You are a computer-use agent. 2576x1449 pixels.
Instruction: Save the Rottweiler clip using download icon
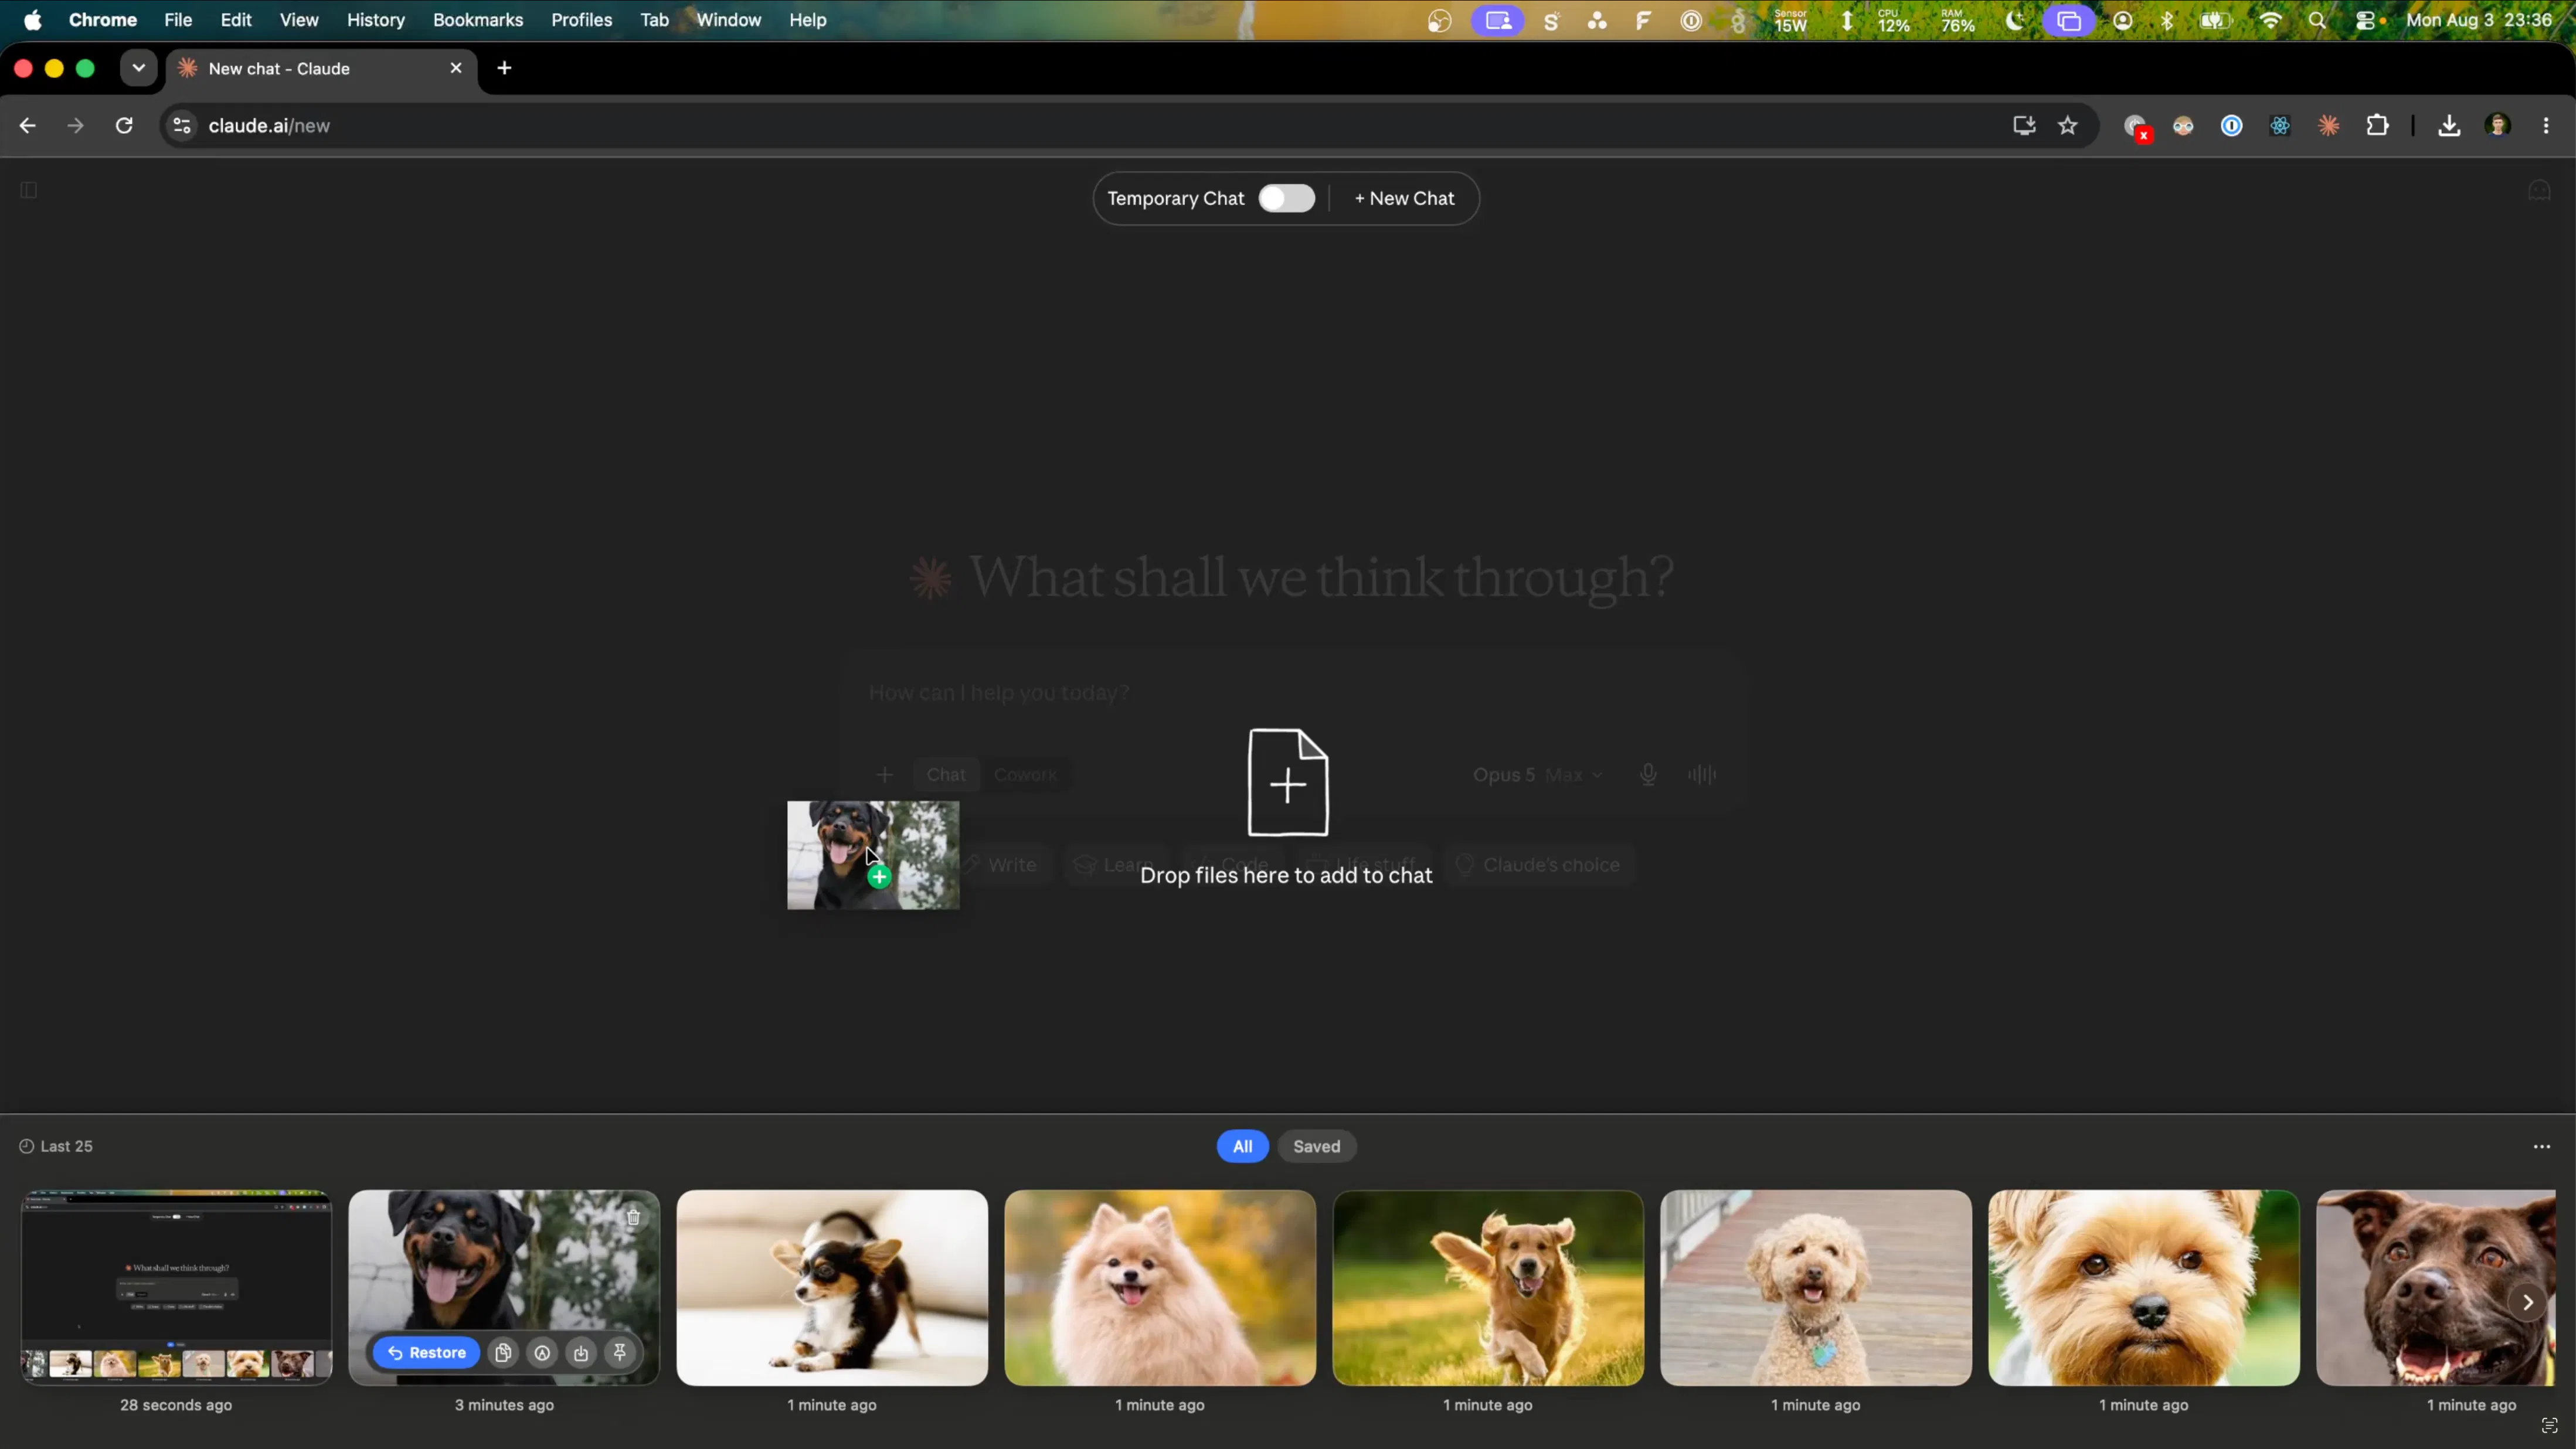tap(581, 1353)
